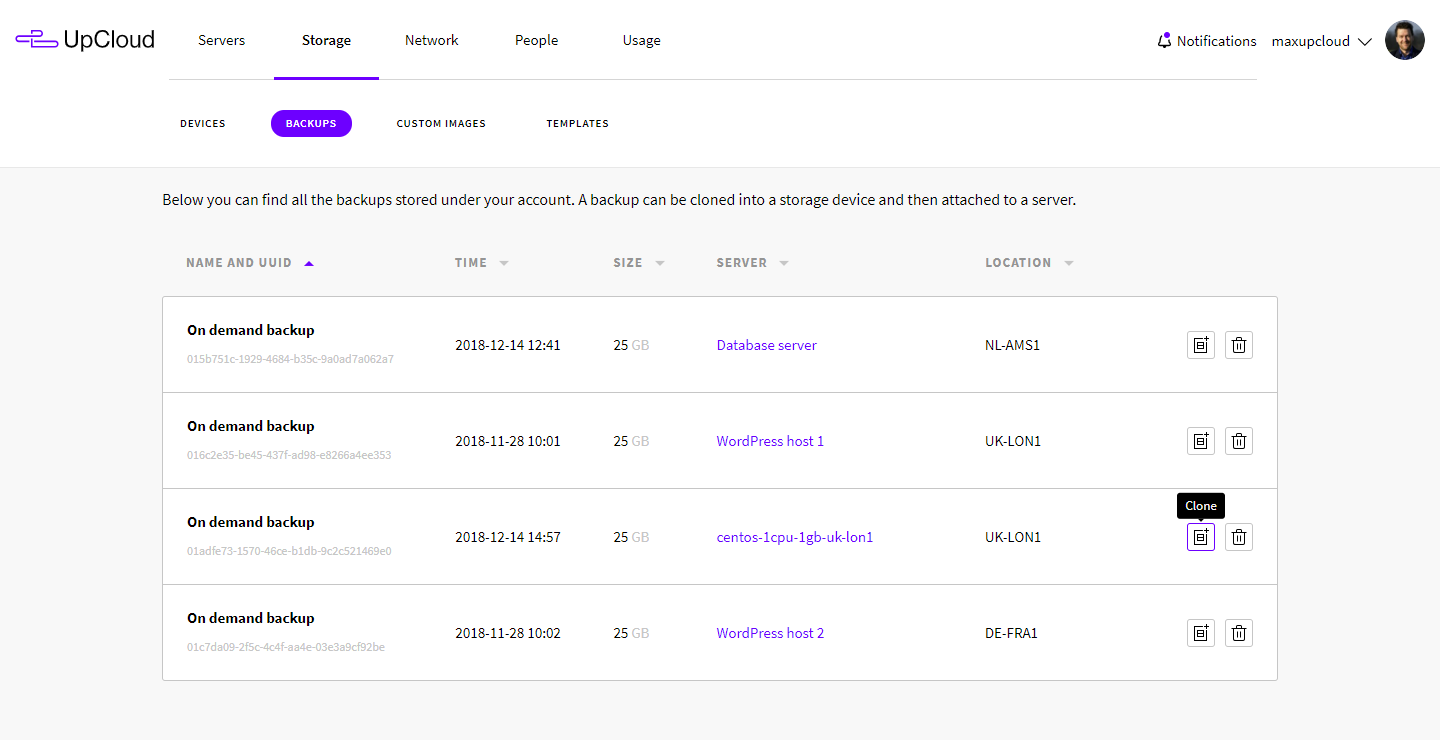Open the WordPress host 1 link

coord(770,441)
